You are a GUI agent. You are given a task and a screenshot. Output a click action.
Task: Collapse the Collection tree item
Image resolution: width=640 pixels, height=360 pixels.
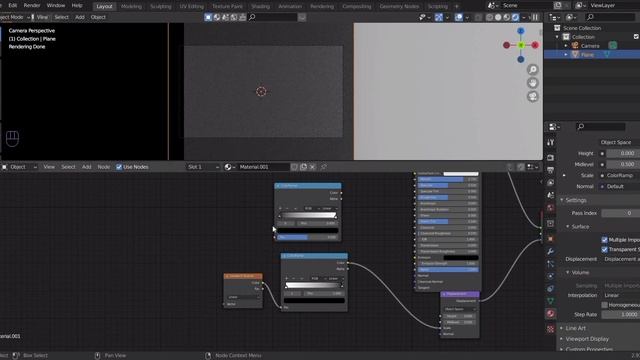point(557,37)
